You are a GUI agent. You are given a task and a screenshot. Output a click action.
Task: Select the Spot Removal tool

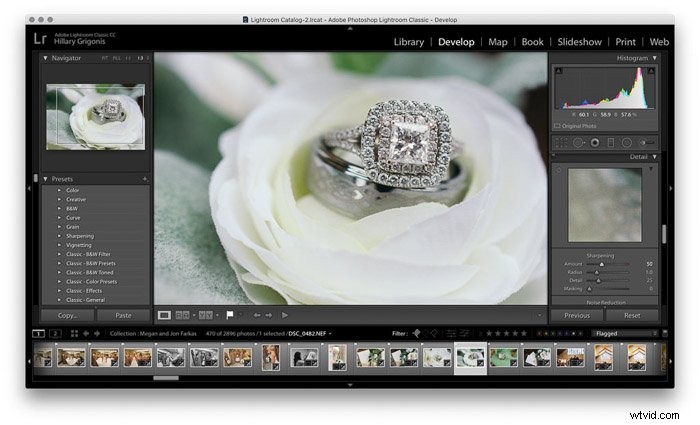coord(579,143)
